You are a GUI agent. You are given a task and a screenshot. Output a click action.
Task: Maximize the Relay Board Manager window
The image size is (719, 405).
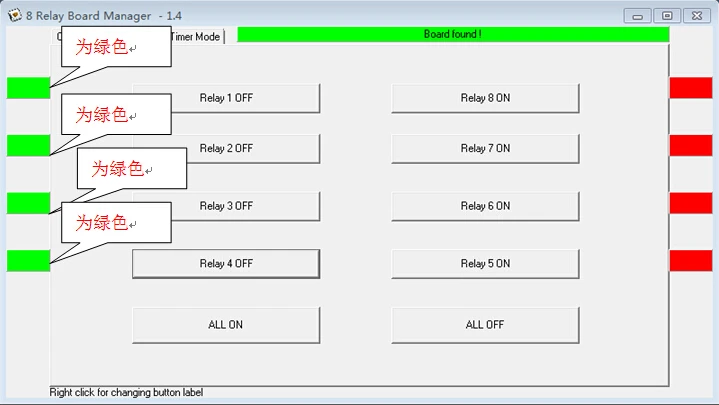667,16
